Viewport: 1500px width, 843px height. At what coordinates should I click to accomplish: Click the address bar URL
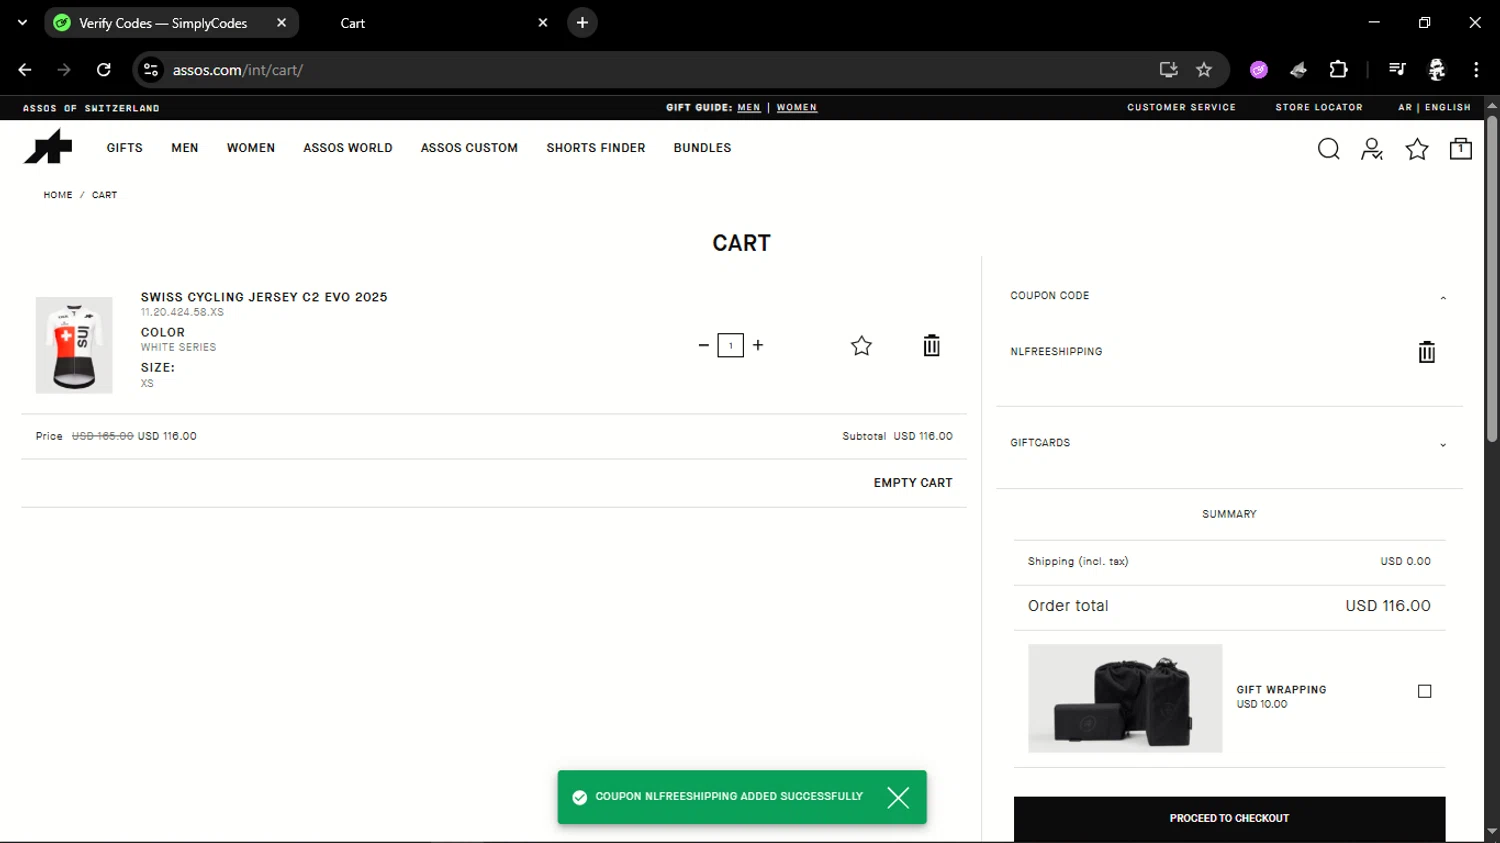(238, 70)
